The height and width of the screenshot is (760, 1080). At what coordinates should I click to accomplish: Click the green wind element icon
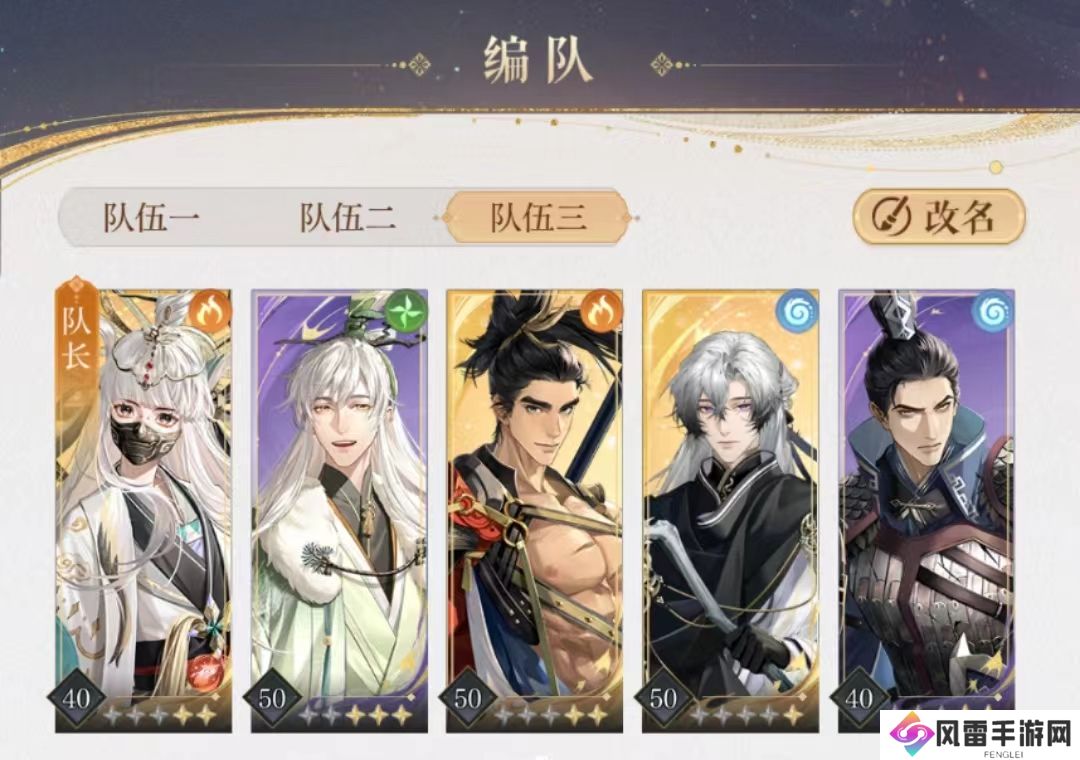[x=406, y=310]
